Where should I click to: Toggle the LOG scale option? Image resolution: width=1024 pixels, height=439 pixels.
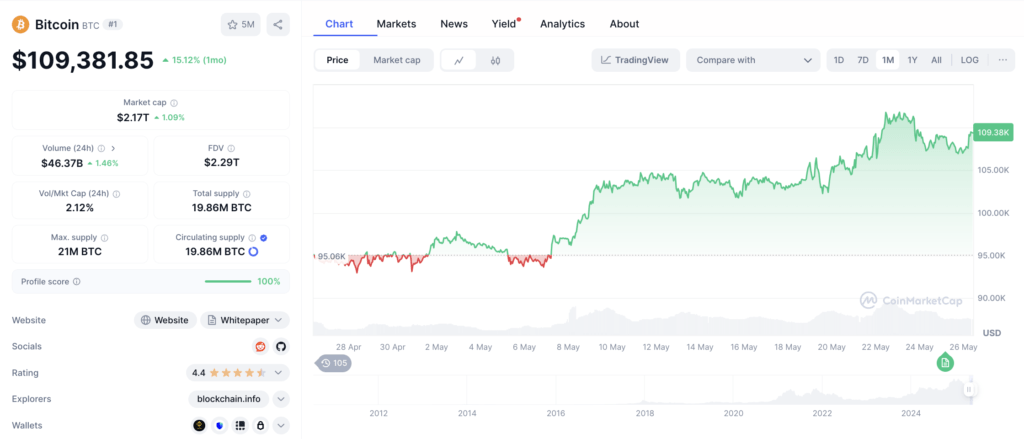pyautogui.click(x=970, y=60)
